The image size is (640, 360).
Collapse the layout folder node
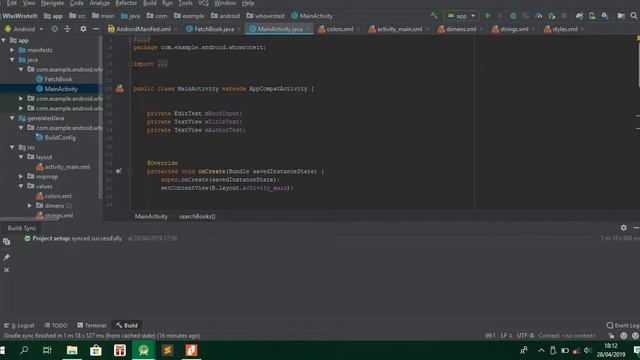click(x=21, y=157)
